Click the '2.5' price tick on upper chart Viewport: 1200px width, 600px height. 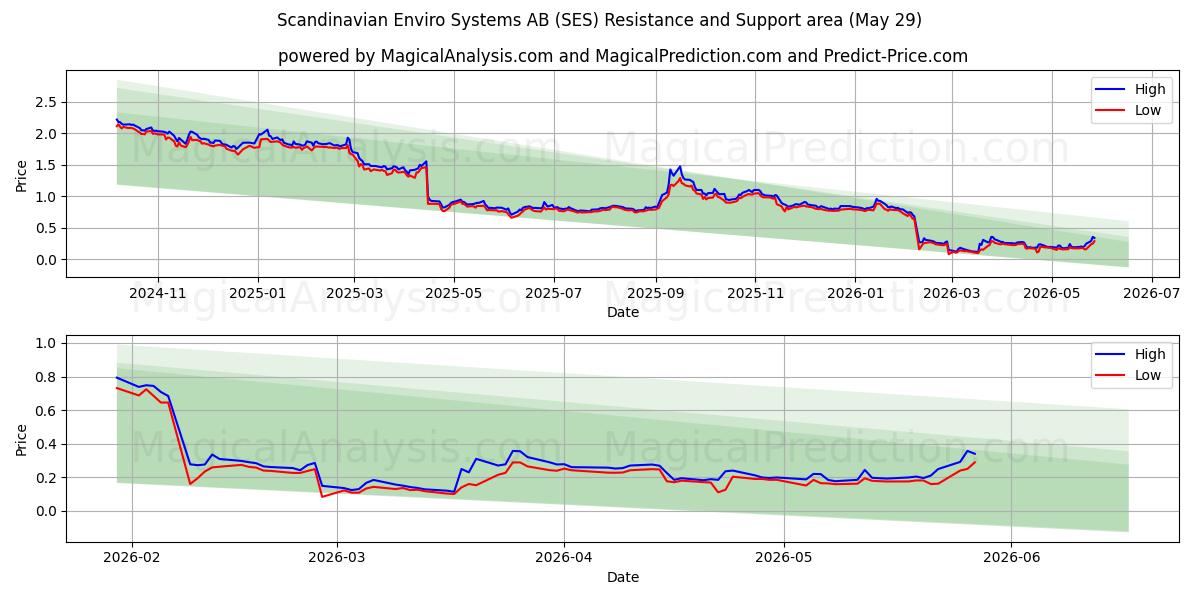47,102
